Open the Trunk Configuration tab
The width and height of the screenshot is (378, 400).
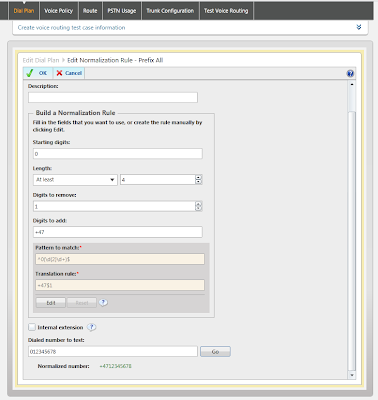tap(170, 11)
